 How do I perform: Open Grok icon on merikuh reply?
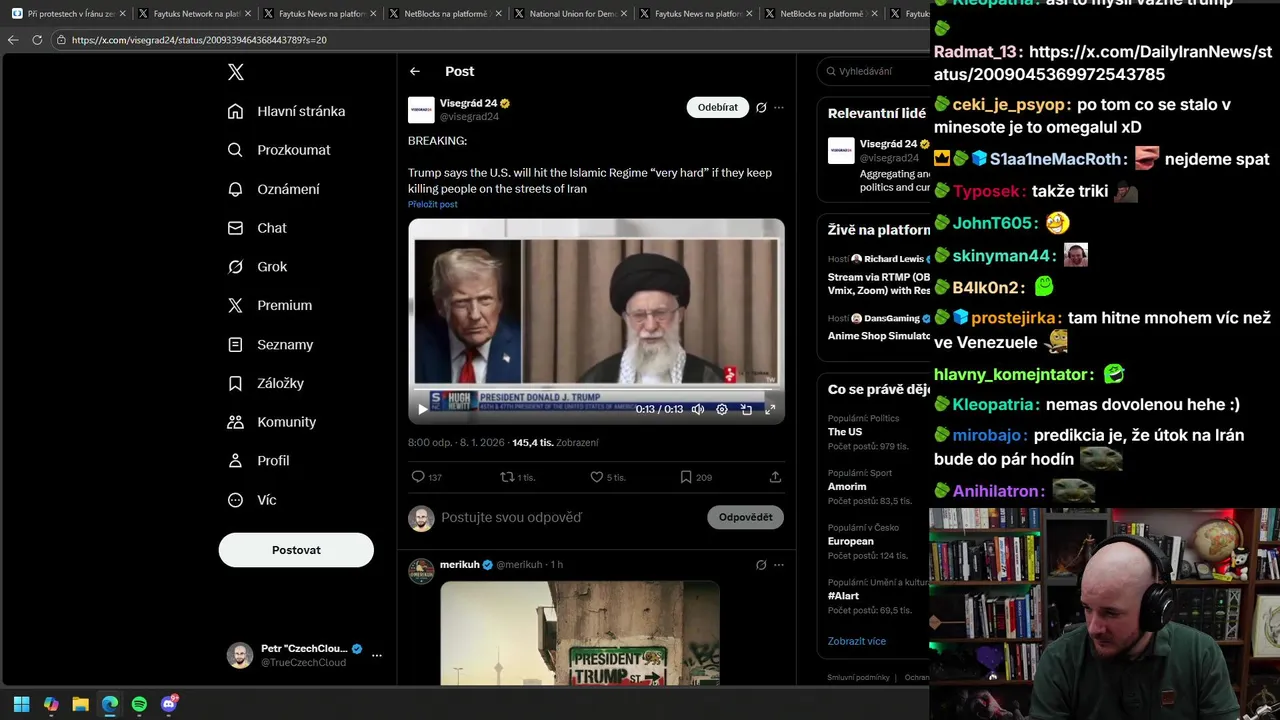coord(761,565)
